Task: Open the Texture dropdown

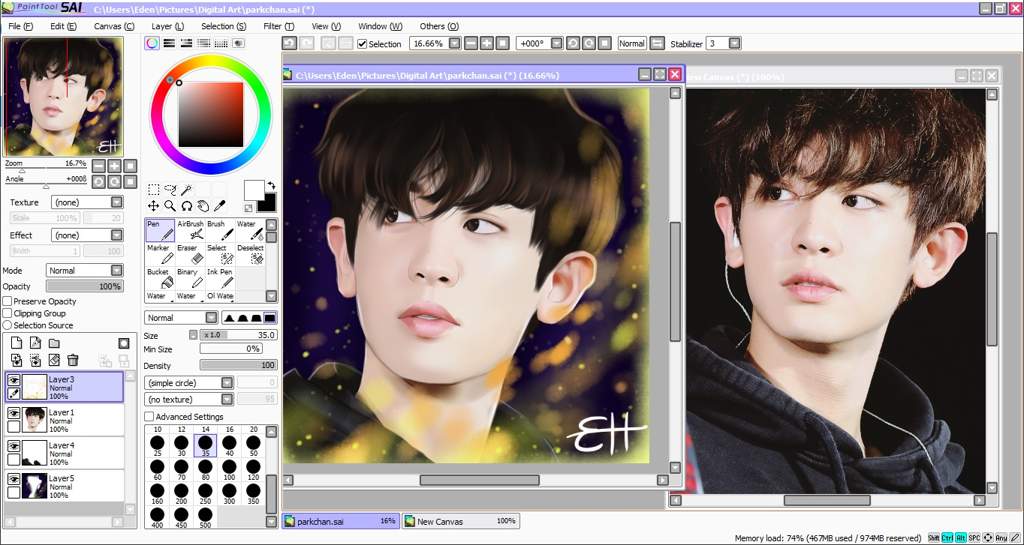Action: click(87, 202)
